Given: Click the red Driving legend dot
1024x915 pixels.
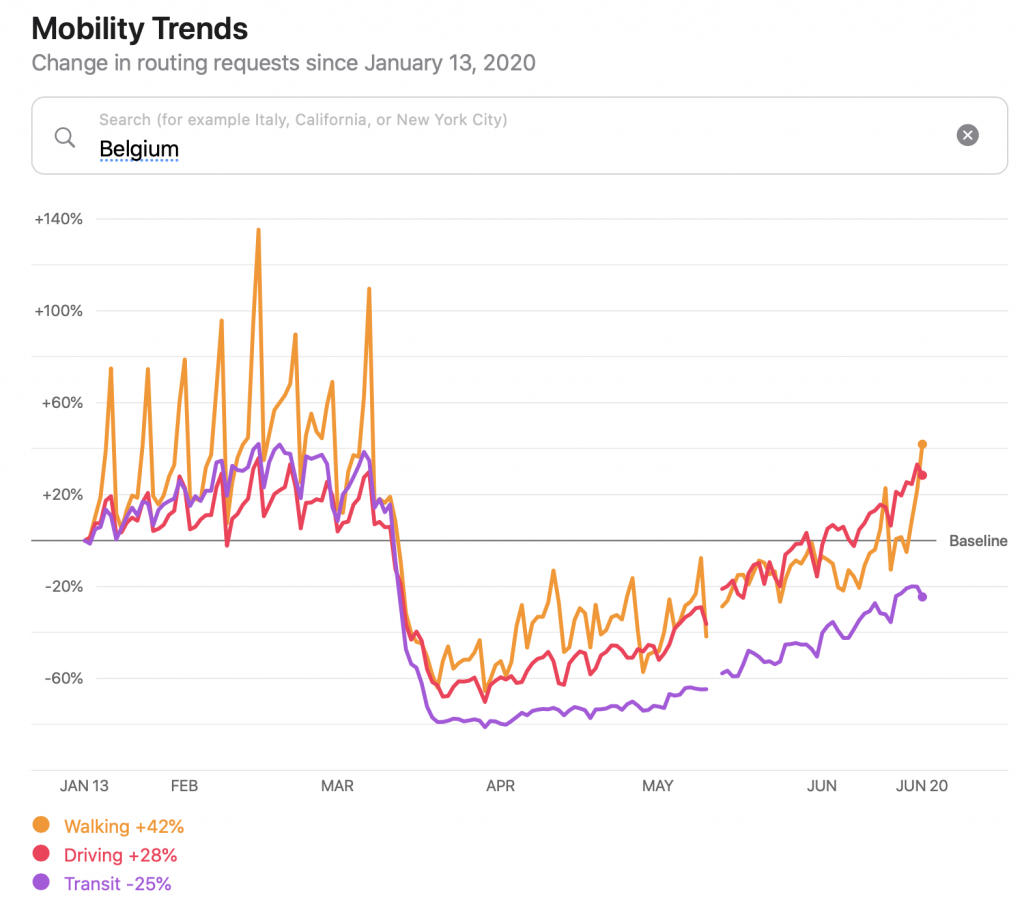Looking at the screenshot, I should (41, 855).
